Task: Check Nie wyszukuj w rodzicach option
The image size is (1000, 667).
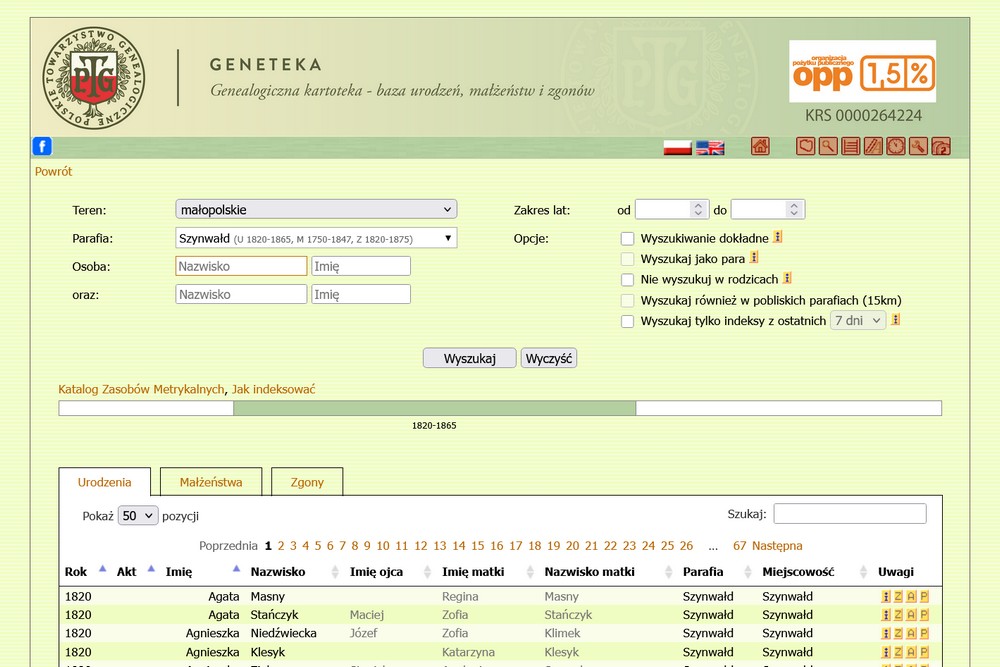Action: click(628, 280)
